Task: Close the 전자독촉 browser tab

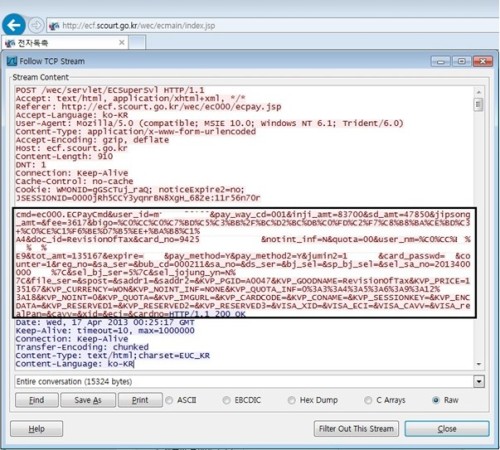Action: click(122, 43)
